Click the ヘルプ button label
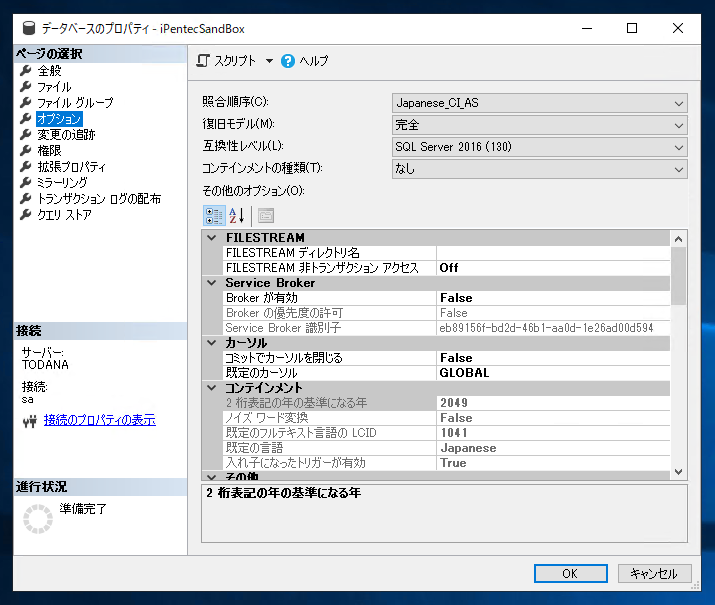Image resolution: width=715 pixels, height=605 pixels. [x=314, y=61]
